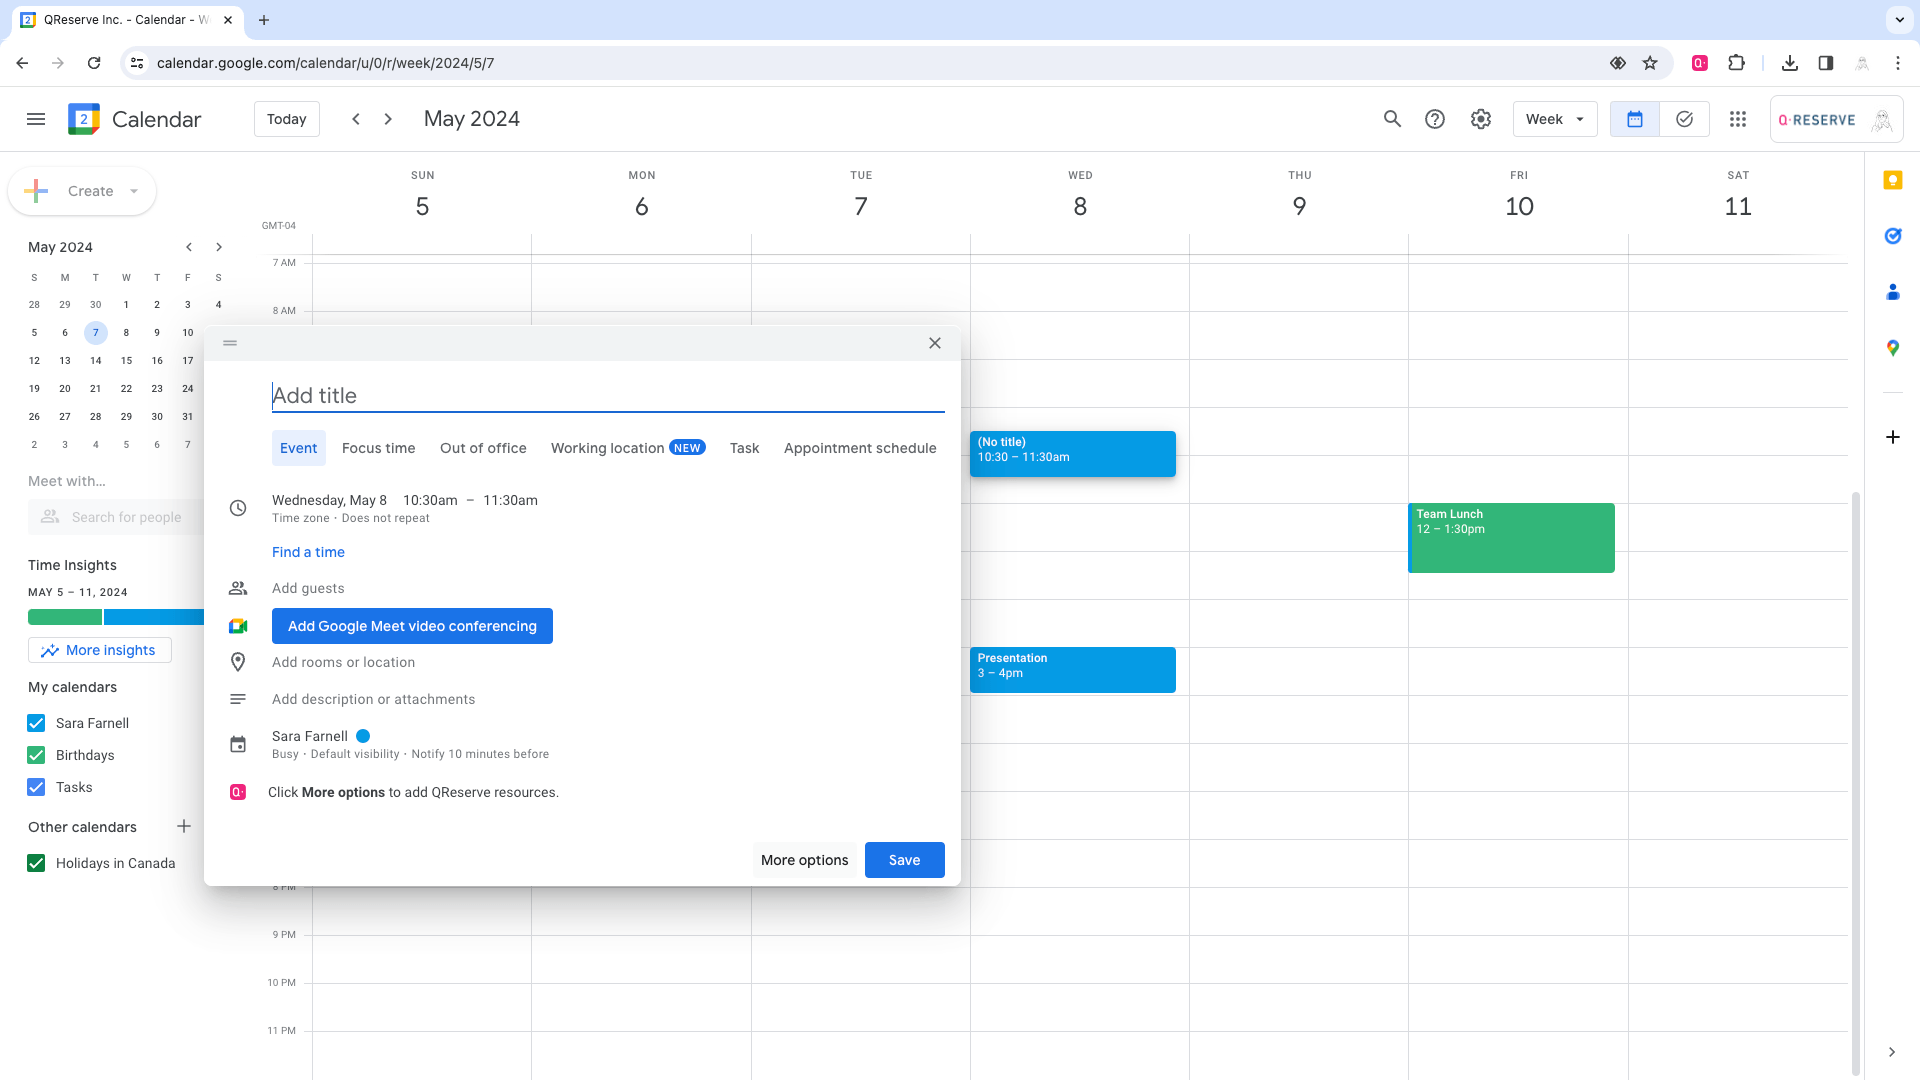The height and width of the screenshot is (1080, 1920).
Task: Open the main menu hamburger icon
Action: coord(36,119)
